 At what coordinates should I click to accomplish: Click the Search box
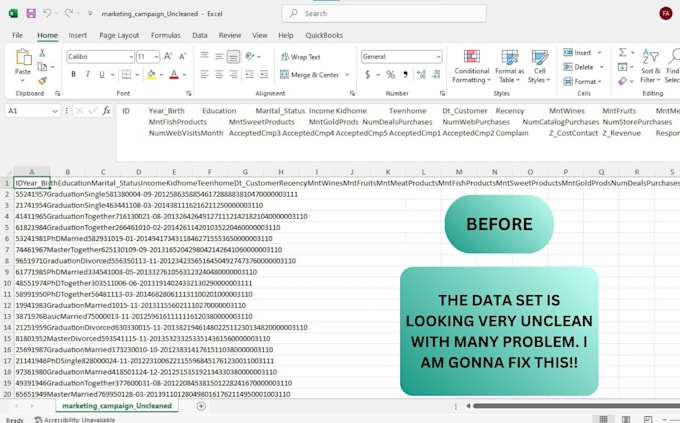384,13
